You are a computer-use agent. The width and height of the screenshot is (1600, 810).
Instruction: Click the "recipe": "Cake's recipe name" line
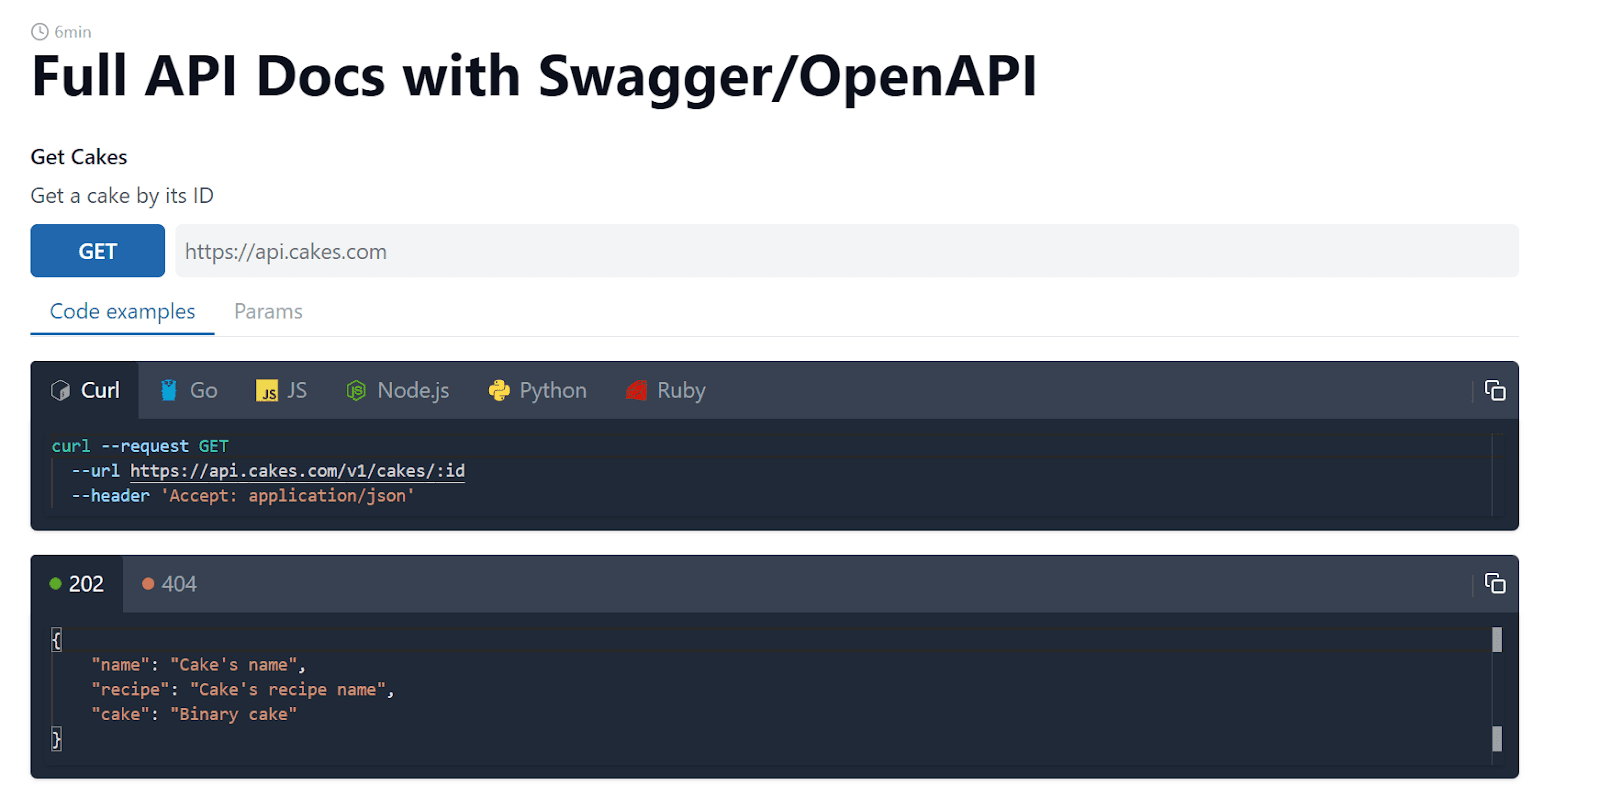tap(243, 690)
